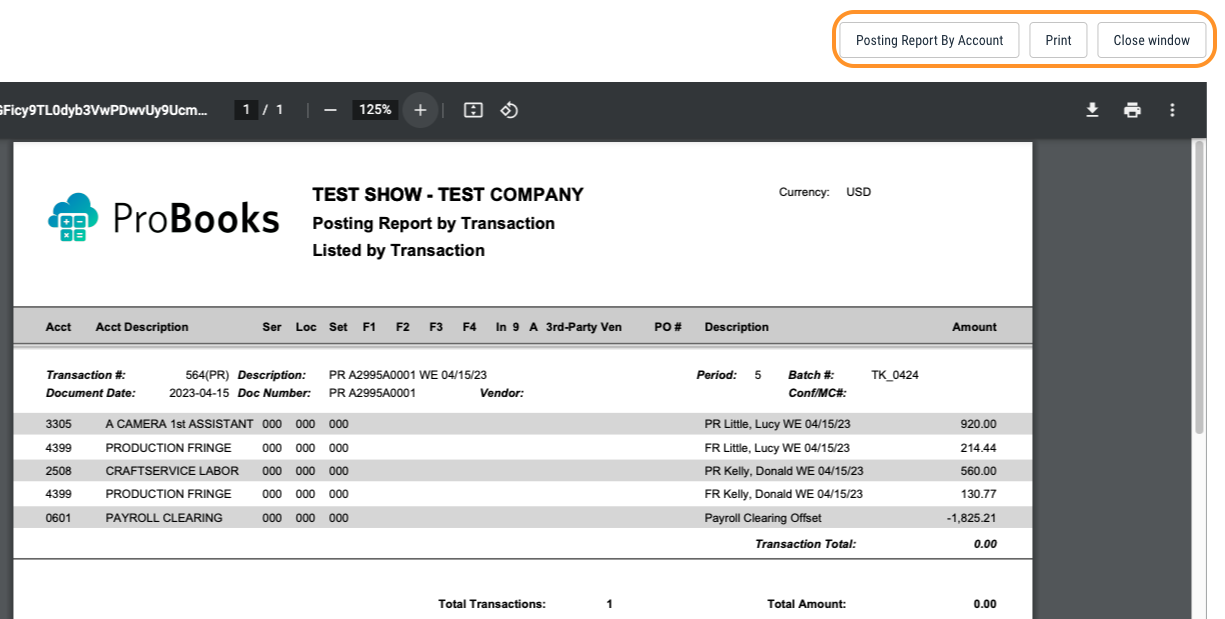Screen dimensions: 1225x619
Task: Click the Total Amount label
Action: click(806, 604)
